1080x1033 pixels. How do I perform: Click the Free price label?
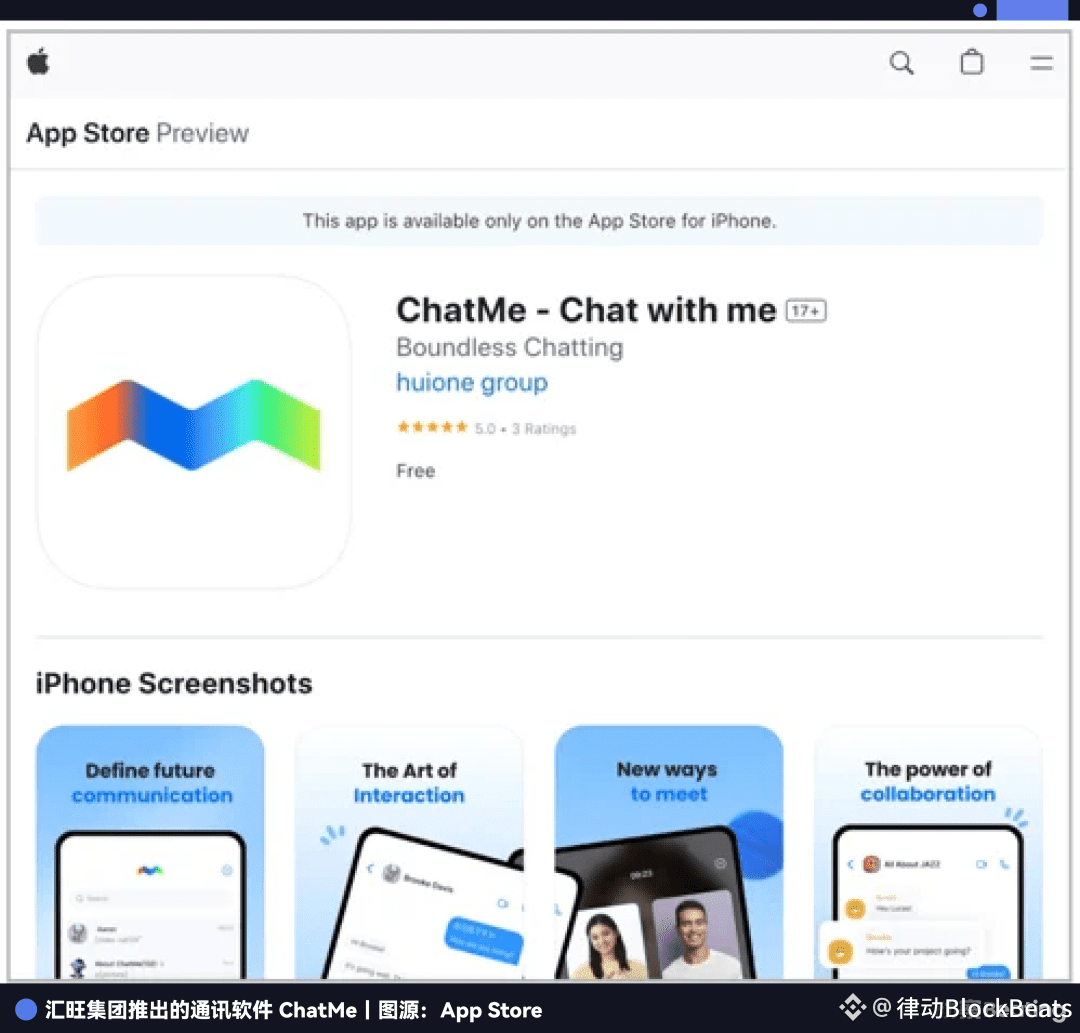415,471
